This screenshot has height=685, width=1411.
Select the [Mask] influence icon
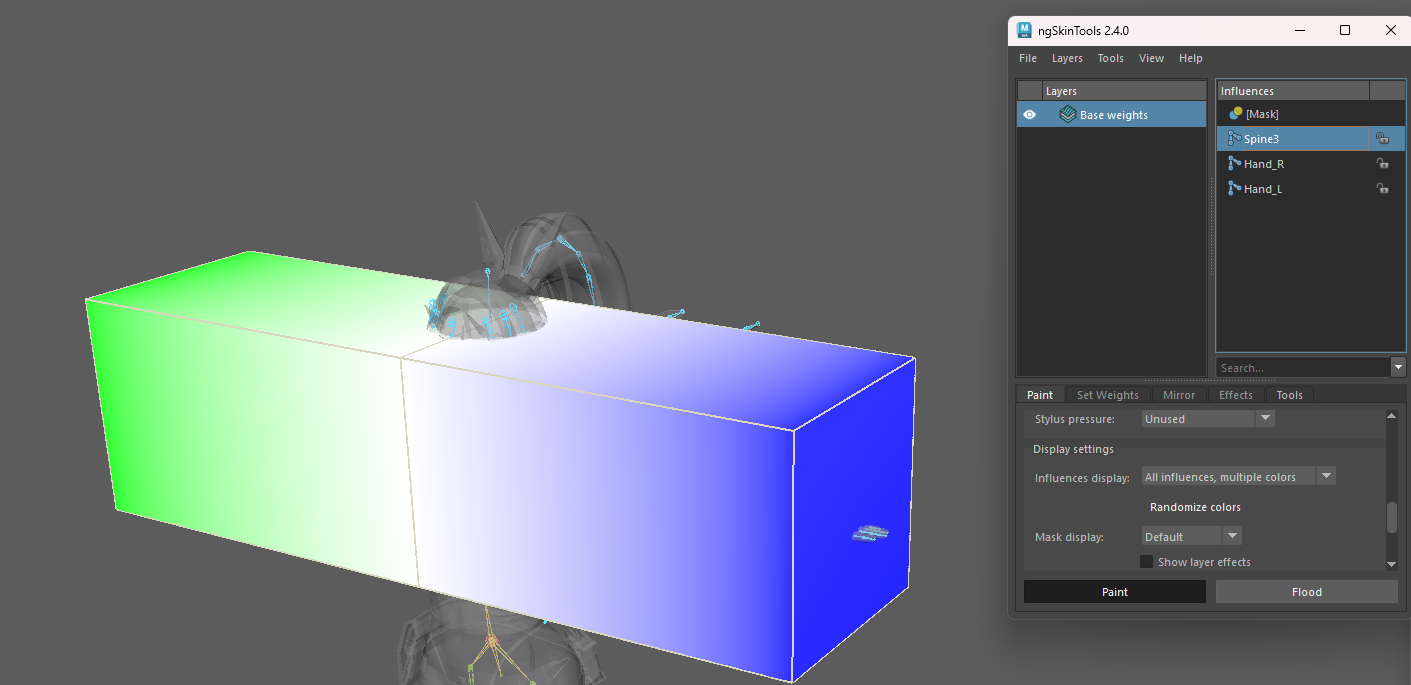tap(1236, 114)
